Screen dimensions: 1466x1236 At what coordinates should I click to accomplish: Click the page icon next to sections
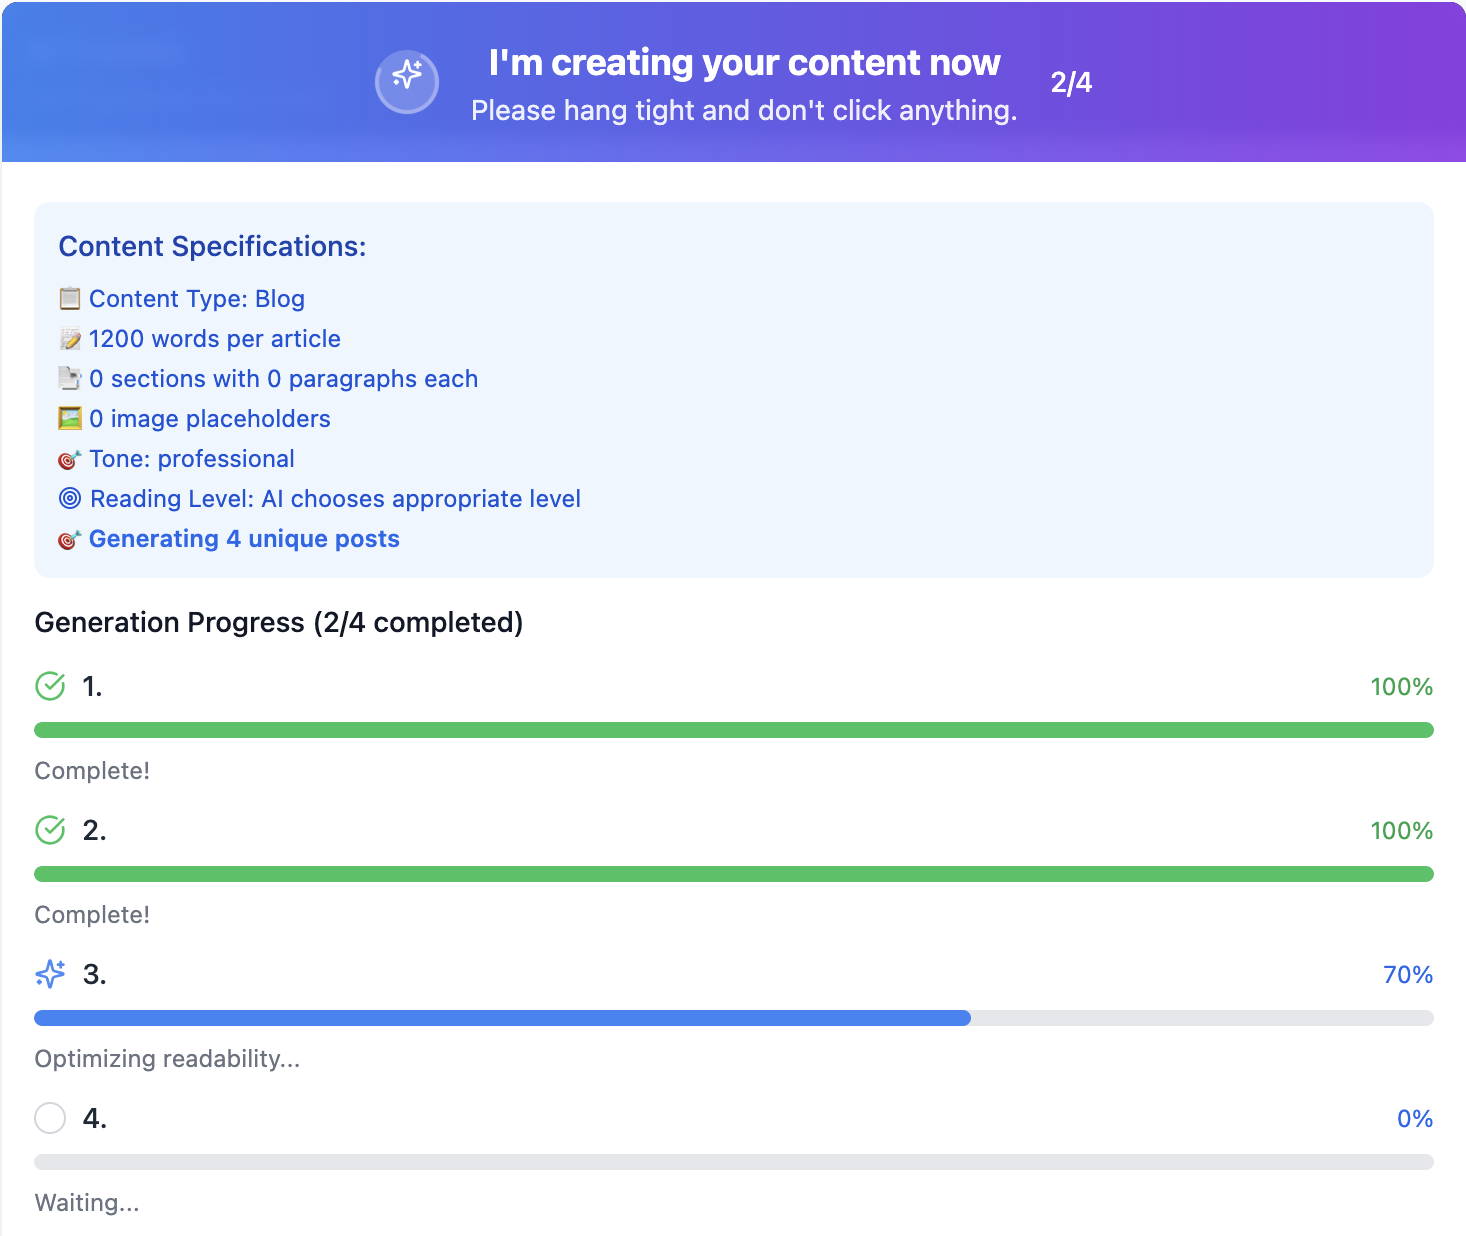point(70,379)
